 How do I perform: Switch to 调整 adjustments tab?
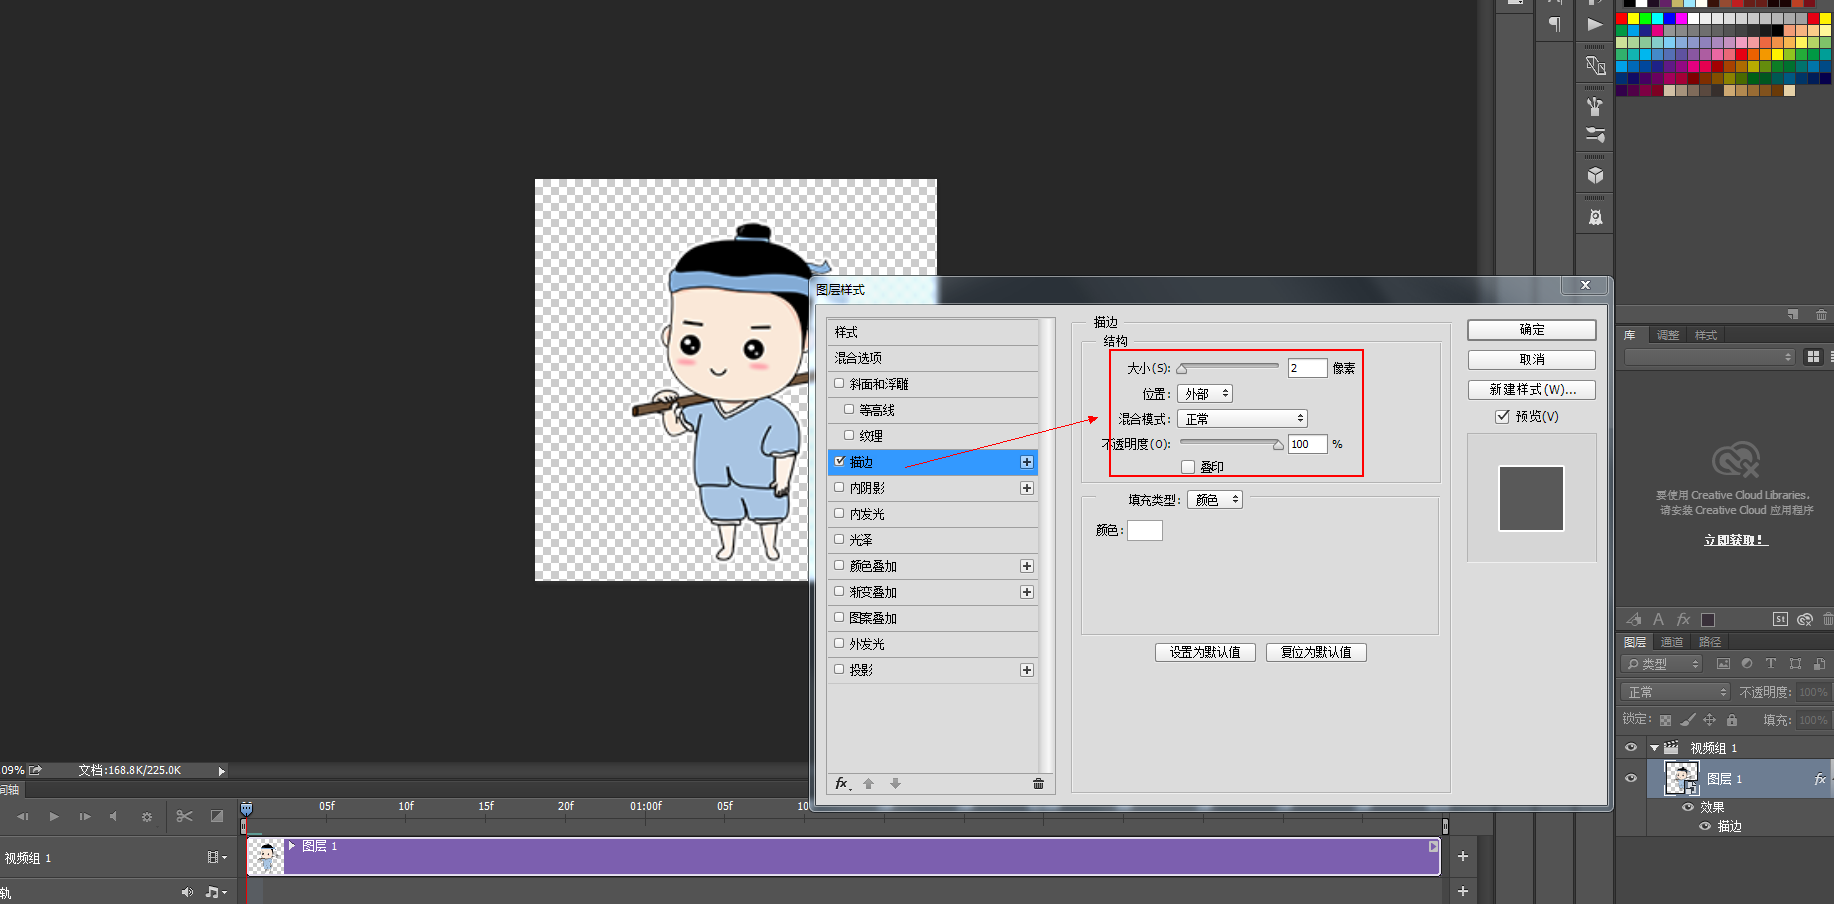(1668, 335)
